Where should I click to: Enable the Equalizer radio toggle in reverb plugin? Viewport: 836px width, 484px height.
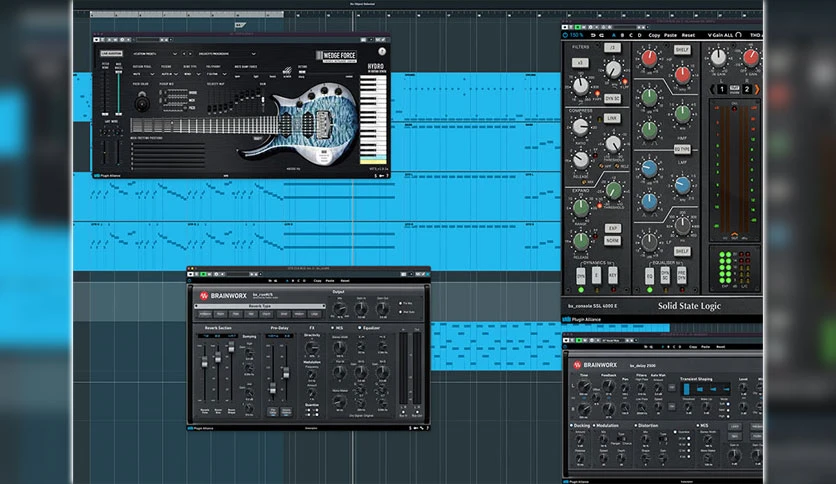tap(360, 328)
